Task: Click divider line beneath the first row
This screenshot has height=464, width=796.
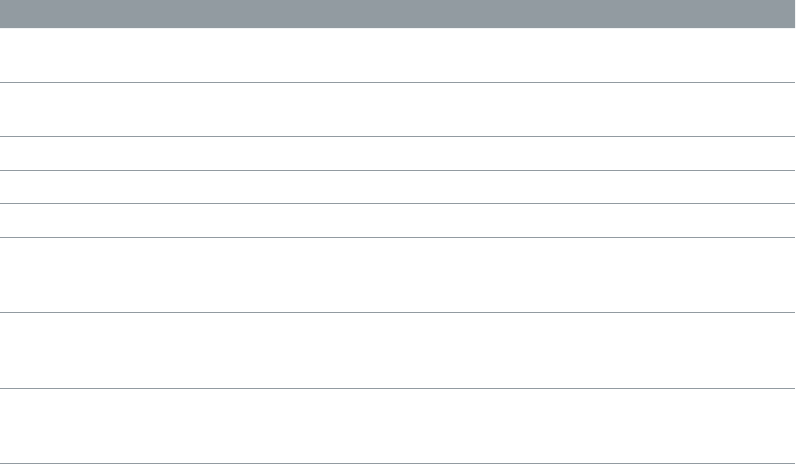Action: (398, 82)
